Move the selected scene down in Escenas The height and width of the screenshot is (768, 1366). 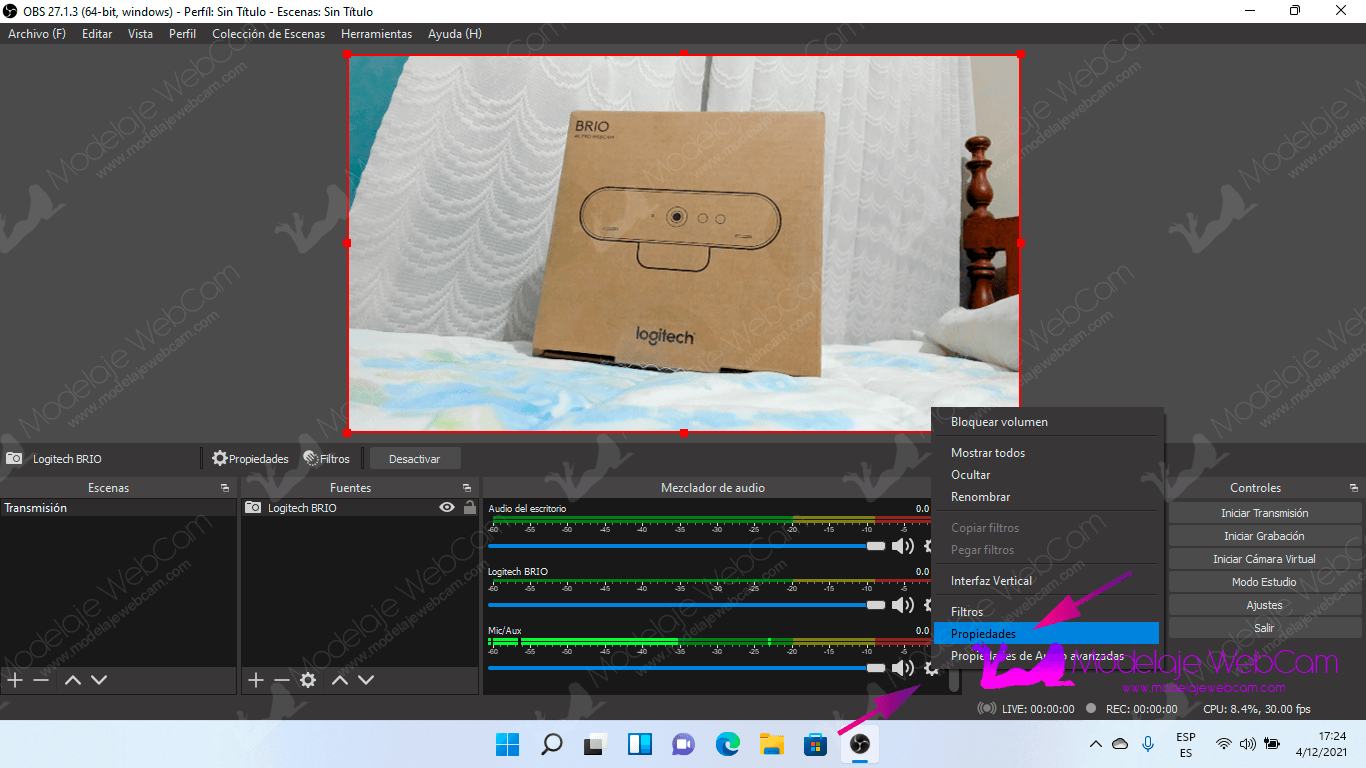pyautogui.click(x=99, y=680)
